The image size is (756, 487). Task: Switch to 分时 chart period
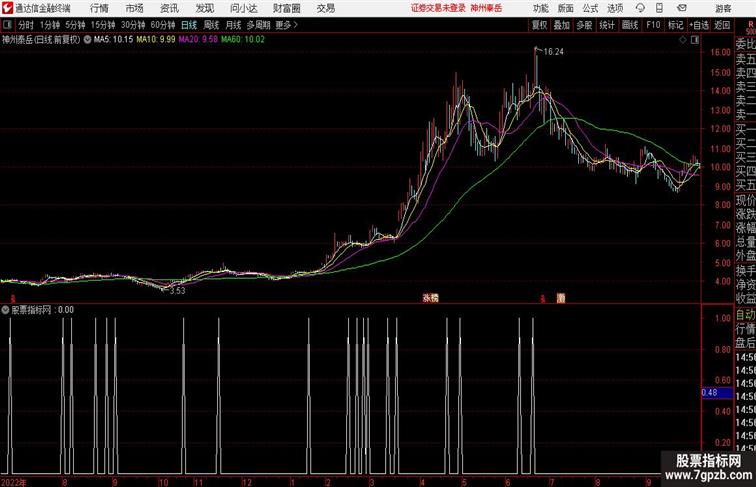point(26,25)
